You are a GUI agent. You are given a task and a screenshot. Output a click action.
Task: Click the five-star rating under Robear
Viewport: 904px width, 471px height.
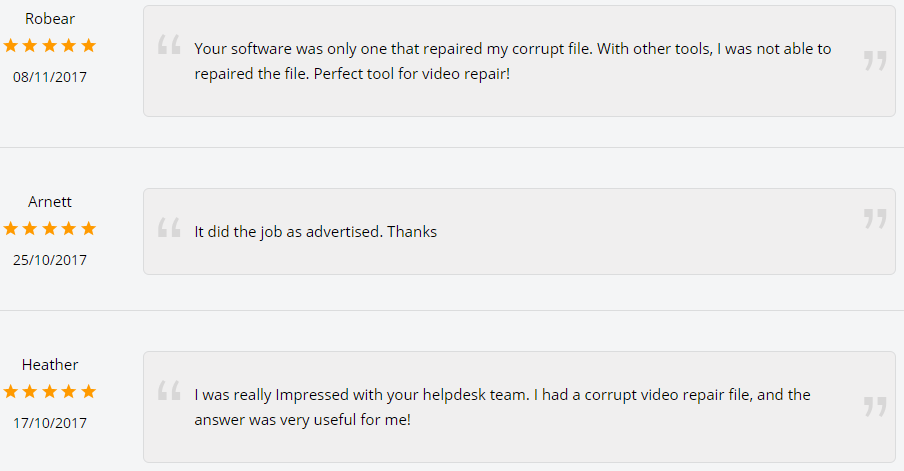tap(50, 46)
